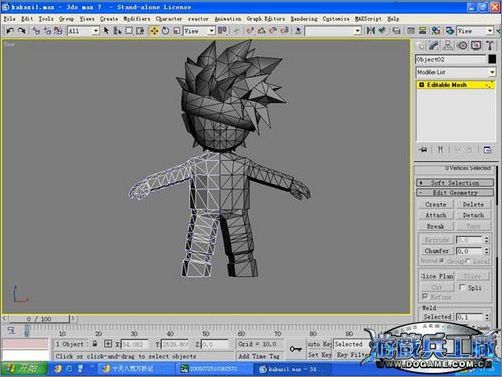502x377 pixels.
Task: Open the render type View dropdown
Action: pos(475,31)
